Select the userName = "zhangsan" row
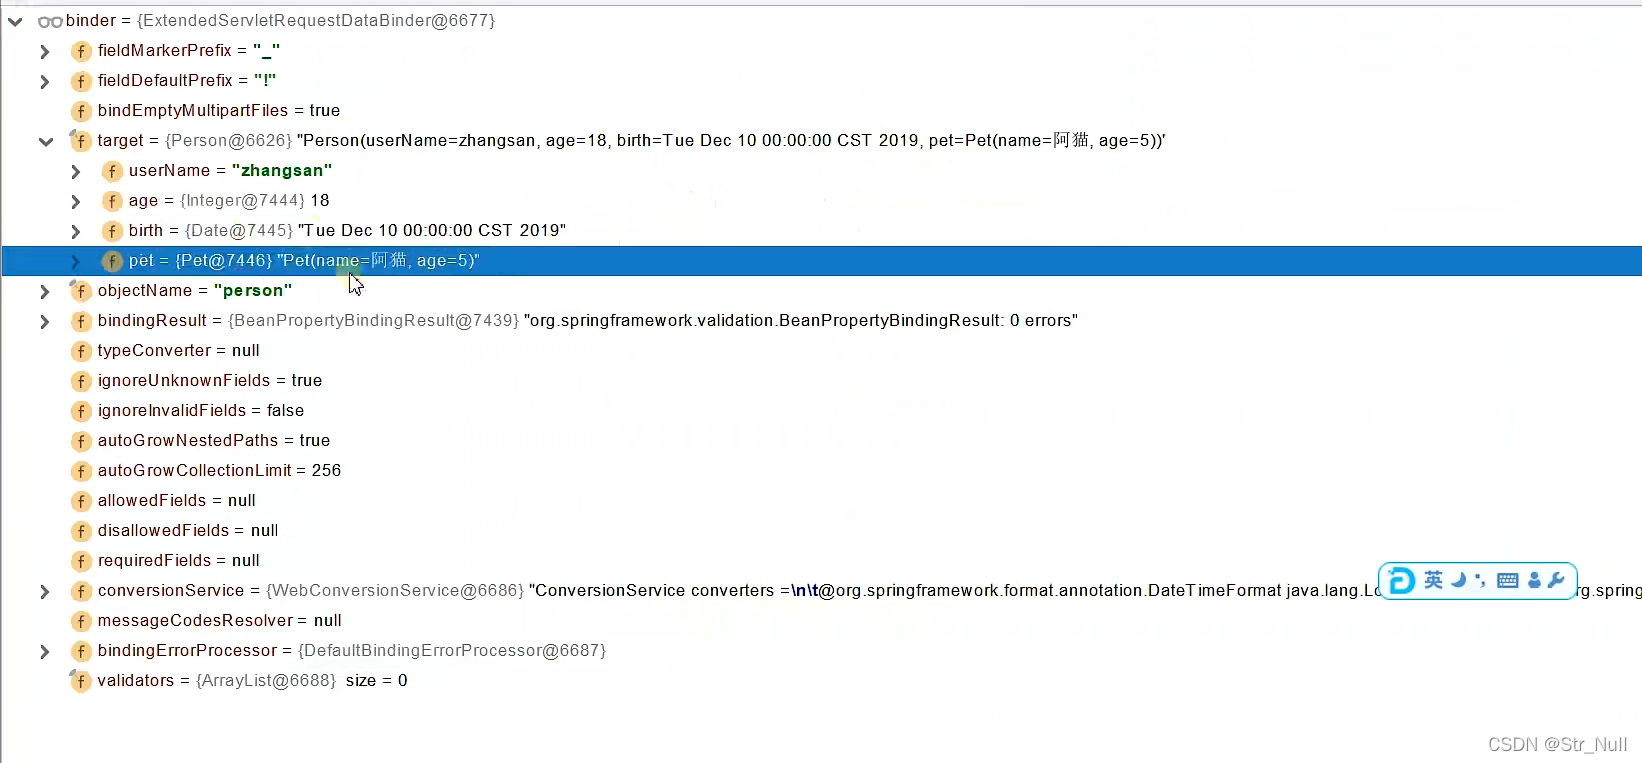This screenshot has width=1642, height=763. coord(230,171)
